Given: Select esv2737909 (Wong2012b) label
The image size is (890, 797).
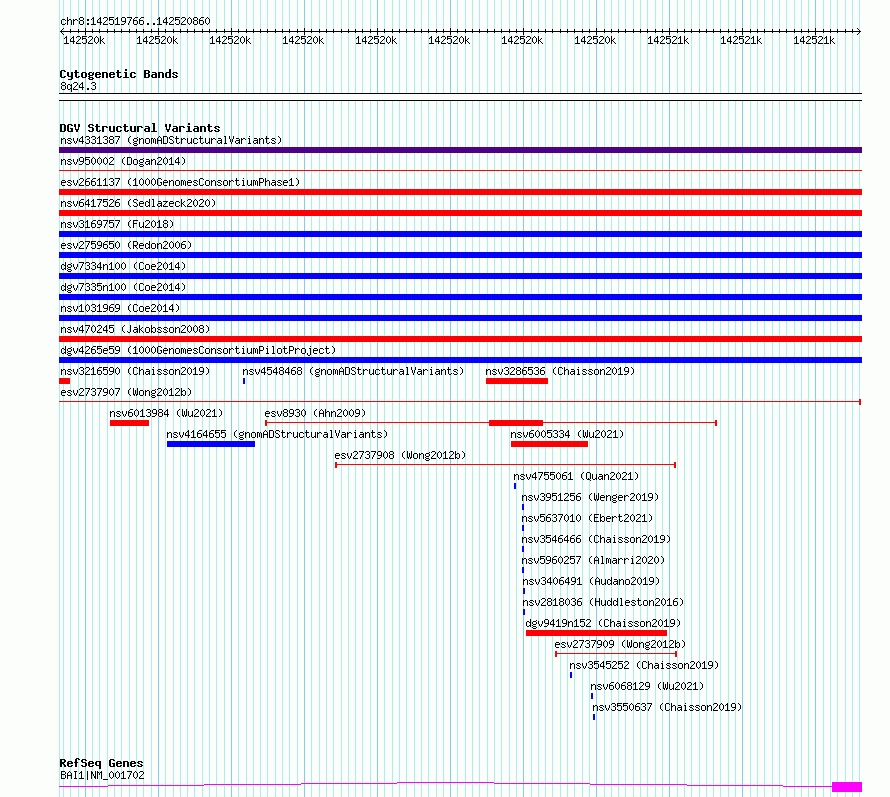Looking at the screenshot, I should pyautogui.click(x=620, y=644).
